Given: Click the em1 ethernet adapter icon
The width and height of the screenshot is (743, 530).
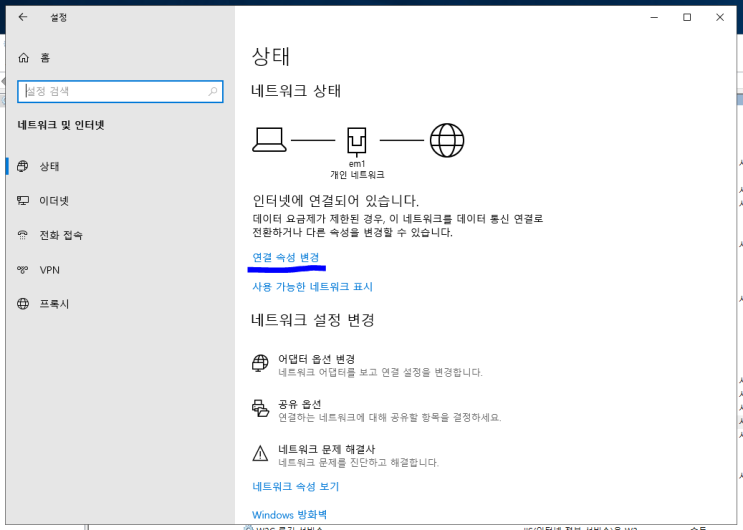Looking at the screenshot, I should pos(357,141).
